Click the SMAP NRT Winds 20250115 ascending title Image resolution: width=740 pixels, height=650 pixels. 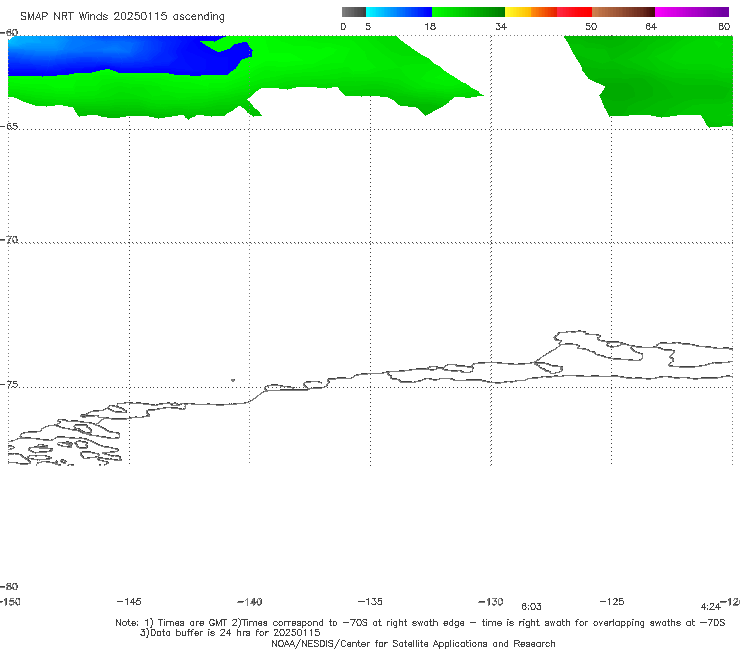pyautogui.click(x=122, y=16)
